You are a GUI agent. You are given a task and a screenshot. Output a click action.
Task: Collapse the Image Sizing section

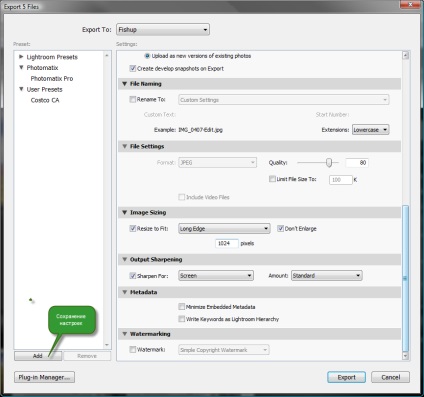coord(125,212)
